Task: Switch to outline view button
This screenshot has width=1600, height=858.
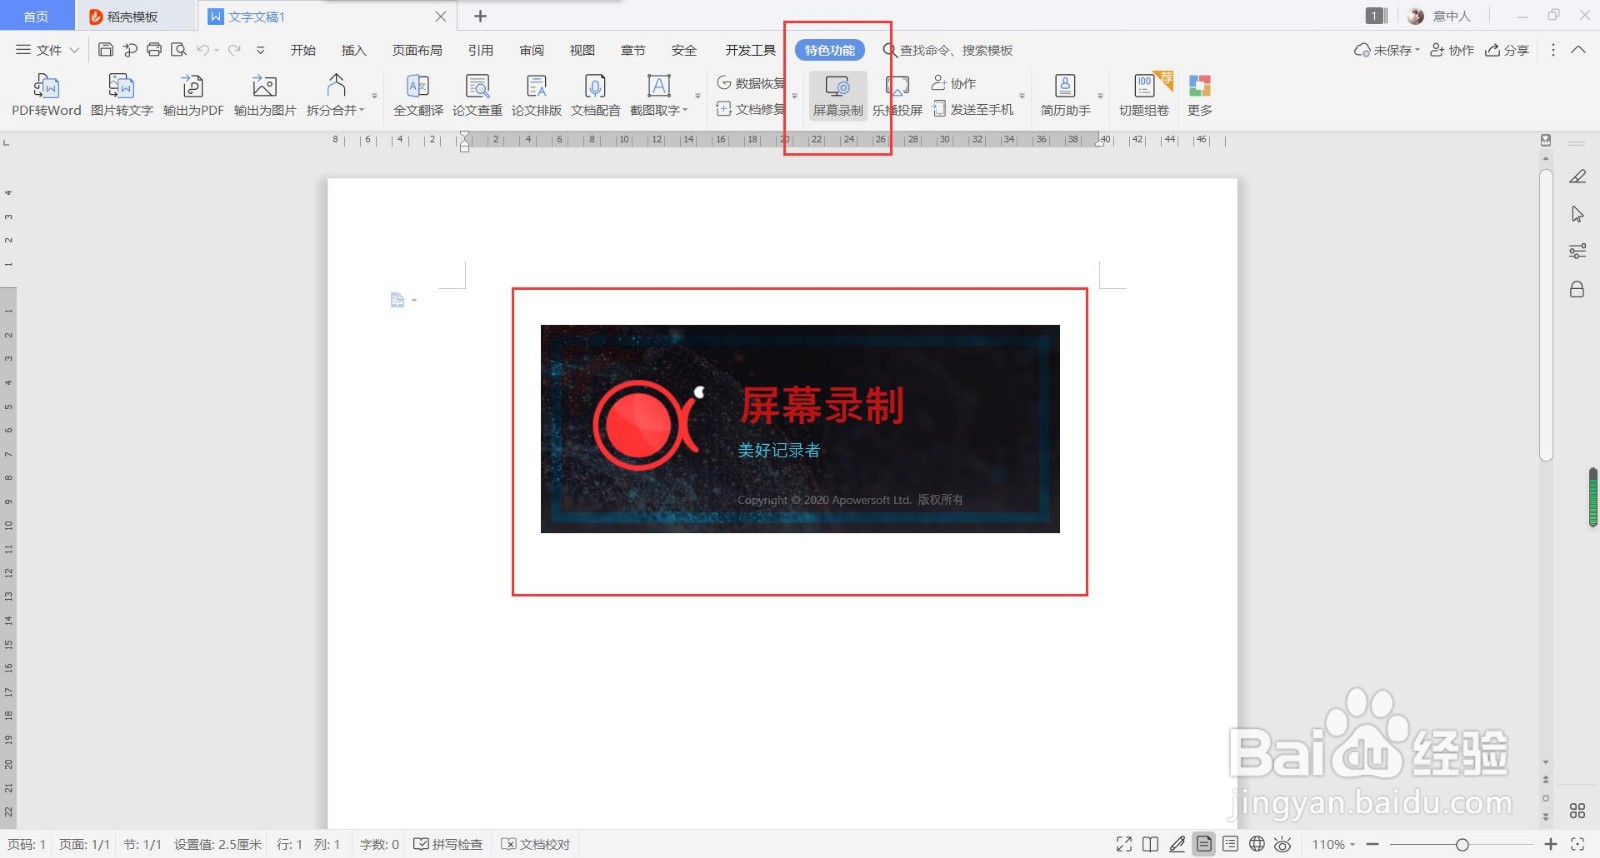Action: 1230,845
